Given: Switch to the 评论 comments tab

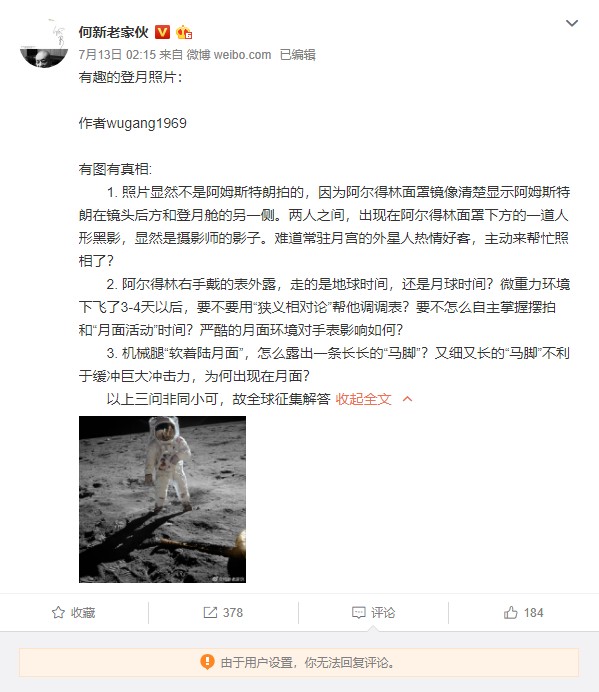Looking at the screenshot, I should (x=373, y=613).
